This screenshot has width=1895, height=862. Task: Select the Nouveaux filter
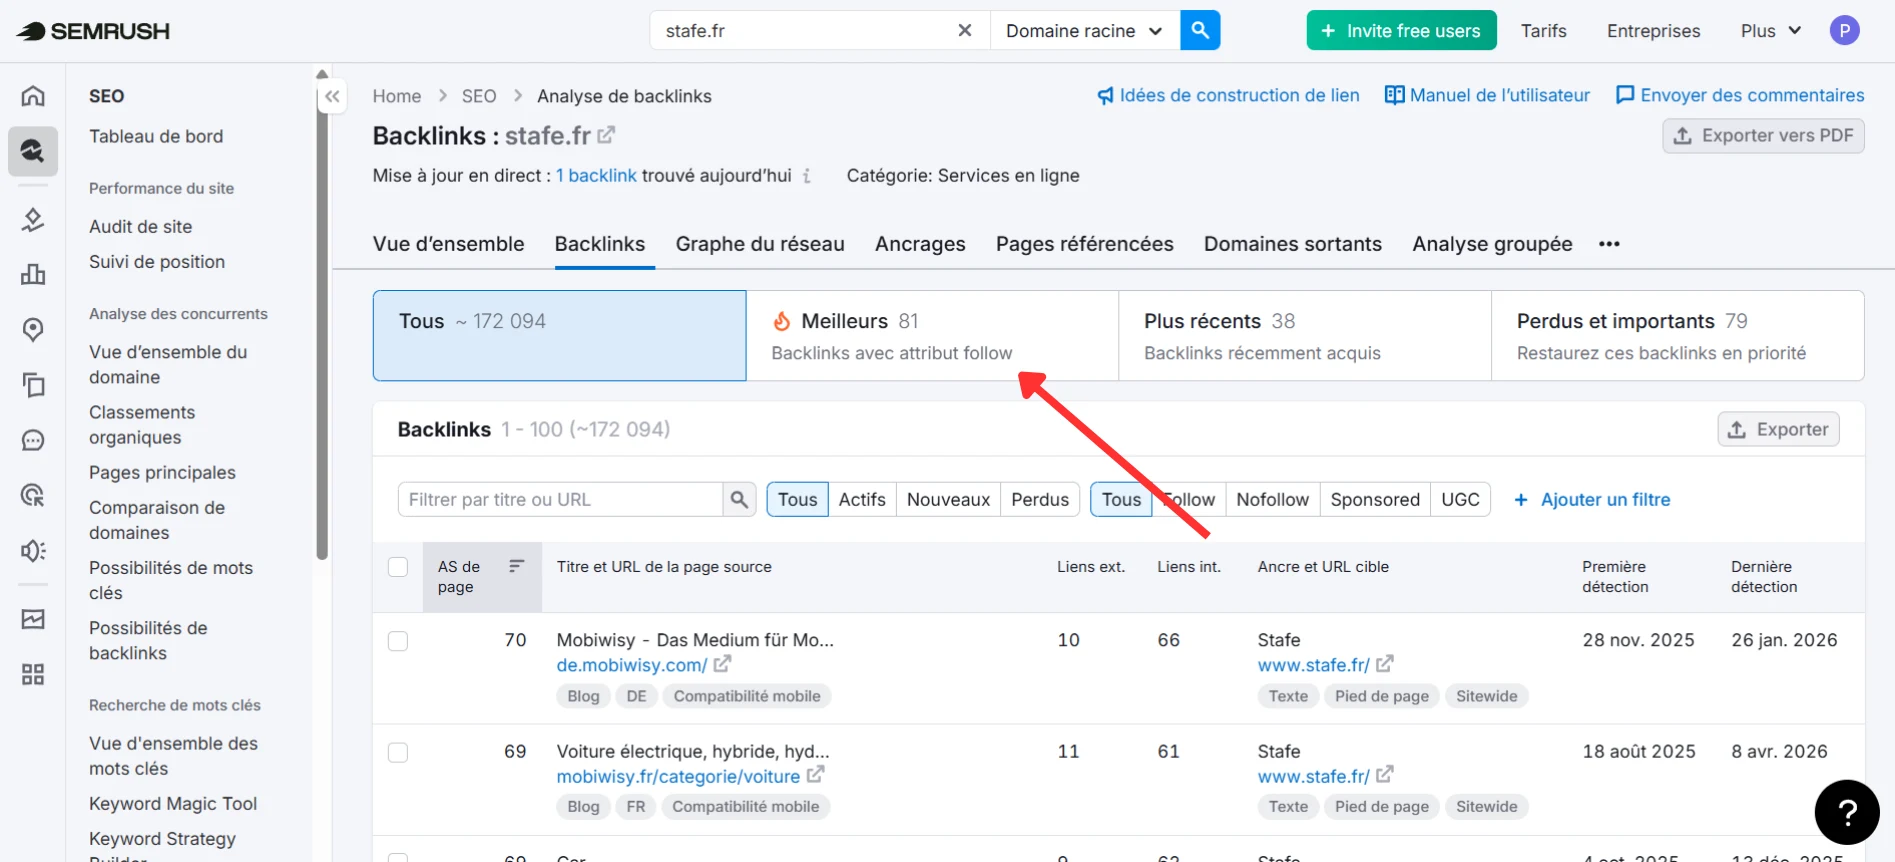click(x=948, y=499)
